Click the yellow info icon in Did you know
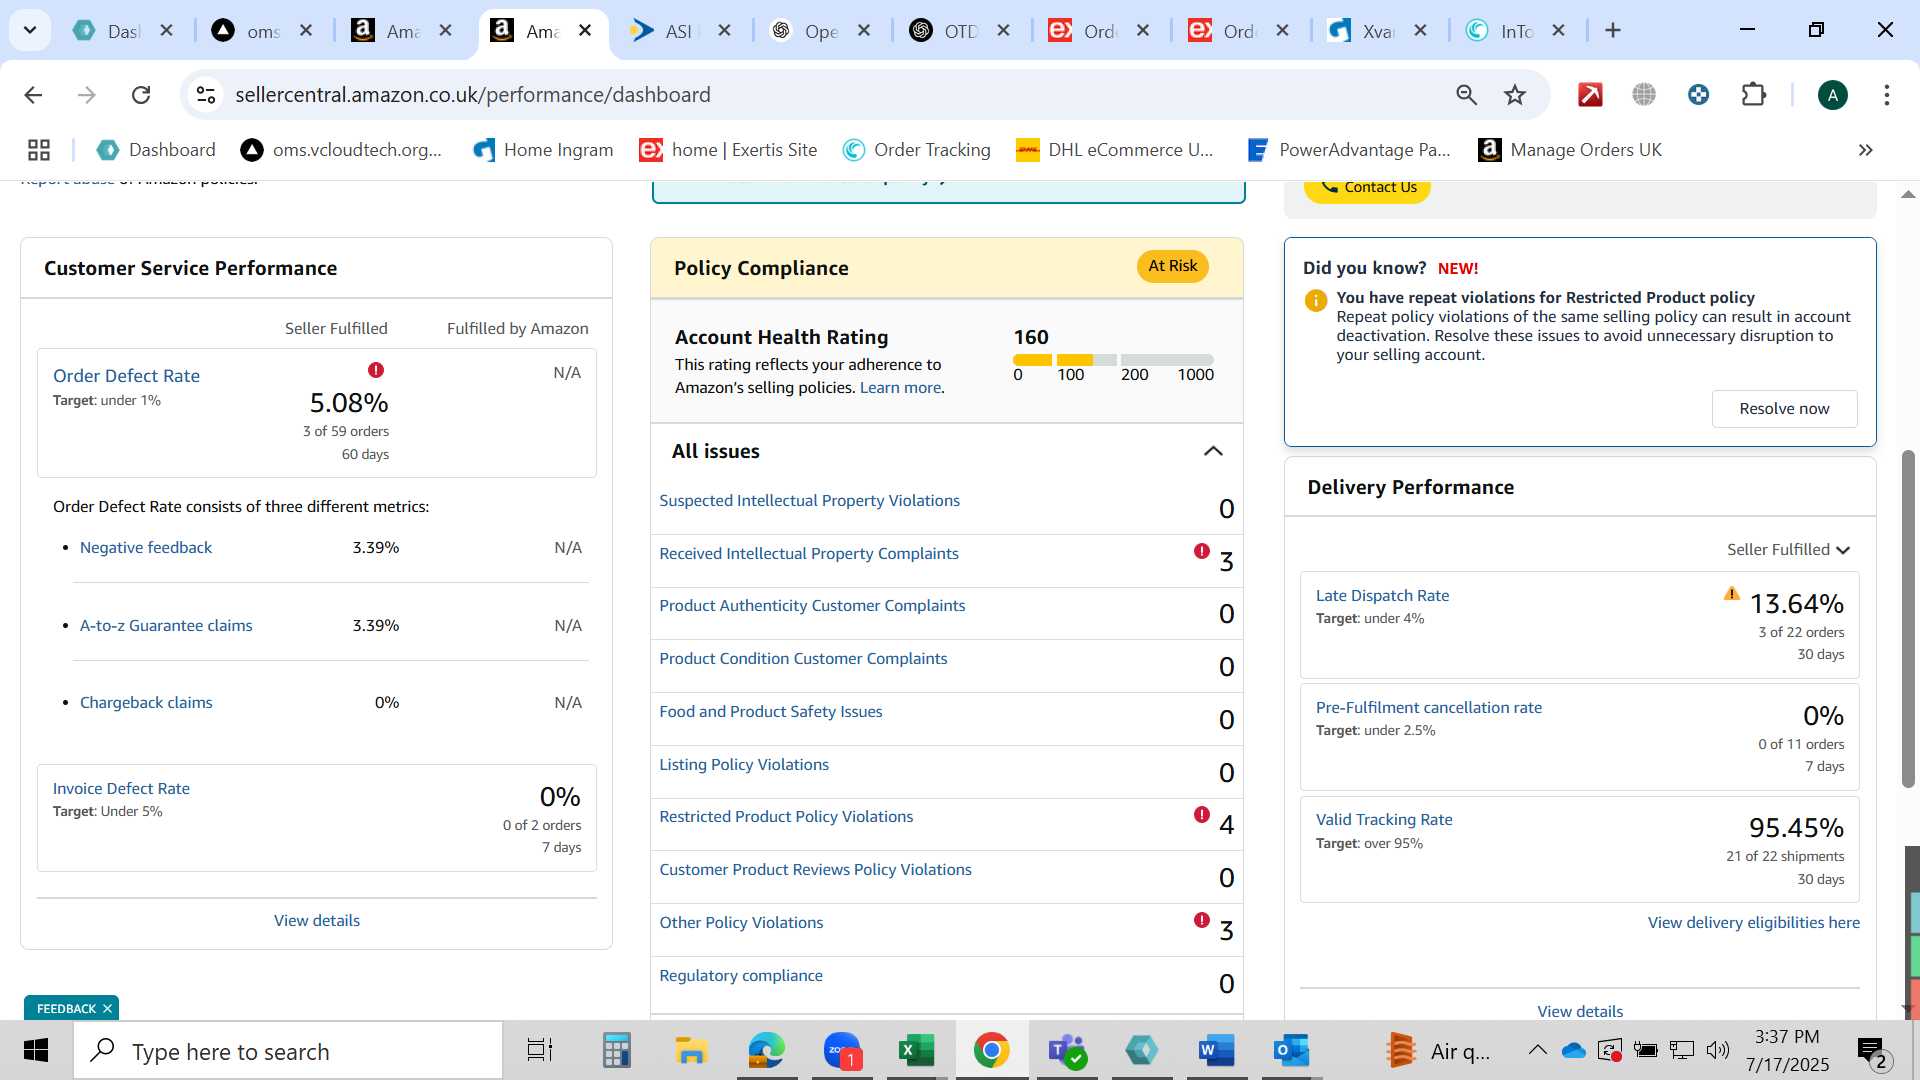The width and height of the screenshot is (1920, 1080). click(x=1316, y=300)
